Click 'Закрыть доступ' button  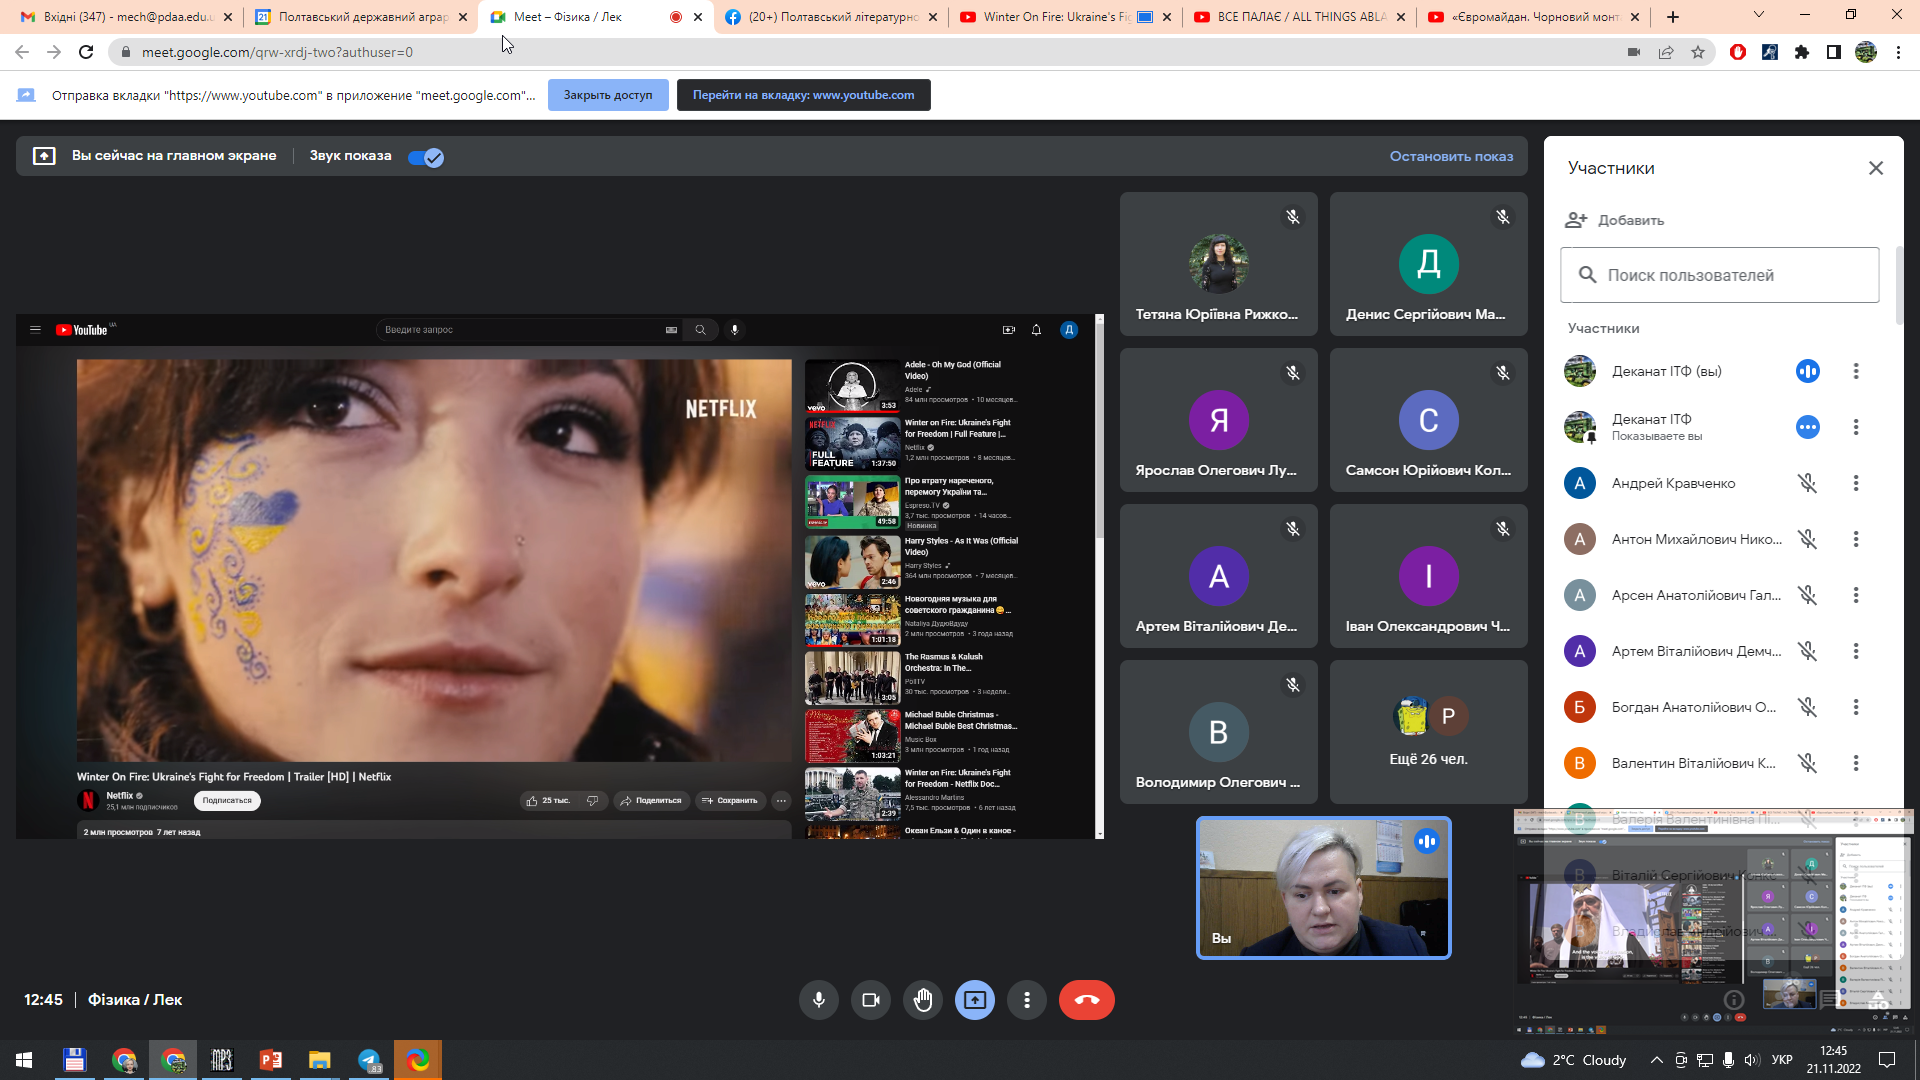click(x=608, y=95)
